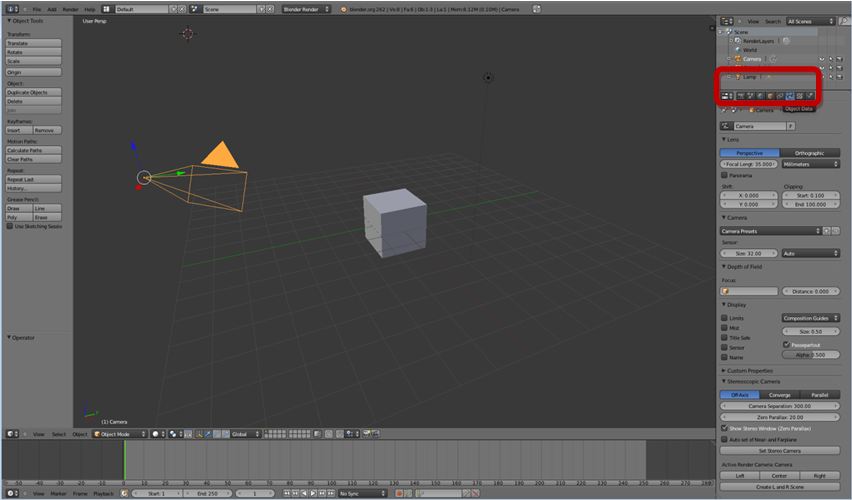Open the Blender Render engine dropdown
The image size is (852, 500).
coord(306,9)
